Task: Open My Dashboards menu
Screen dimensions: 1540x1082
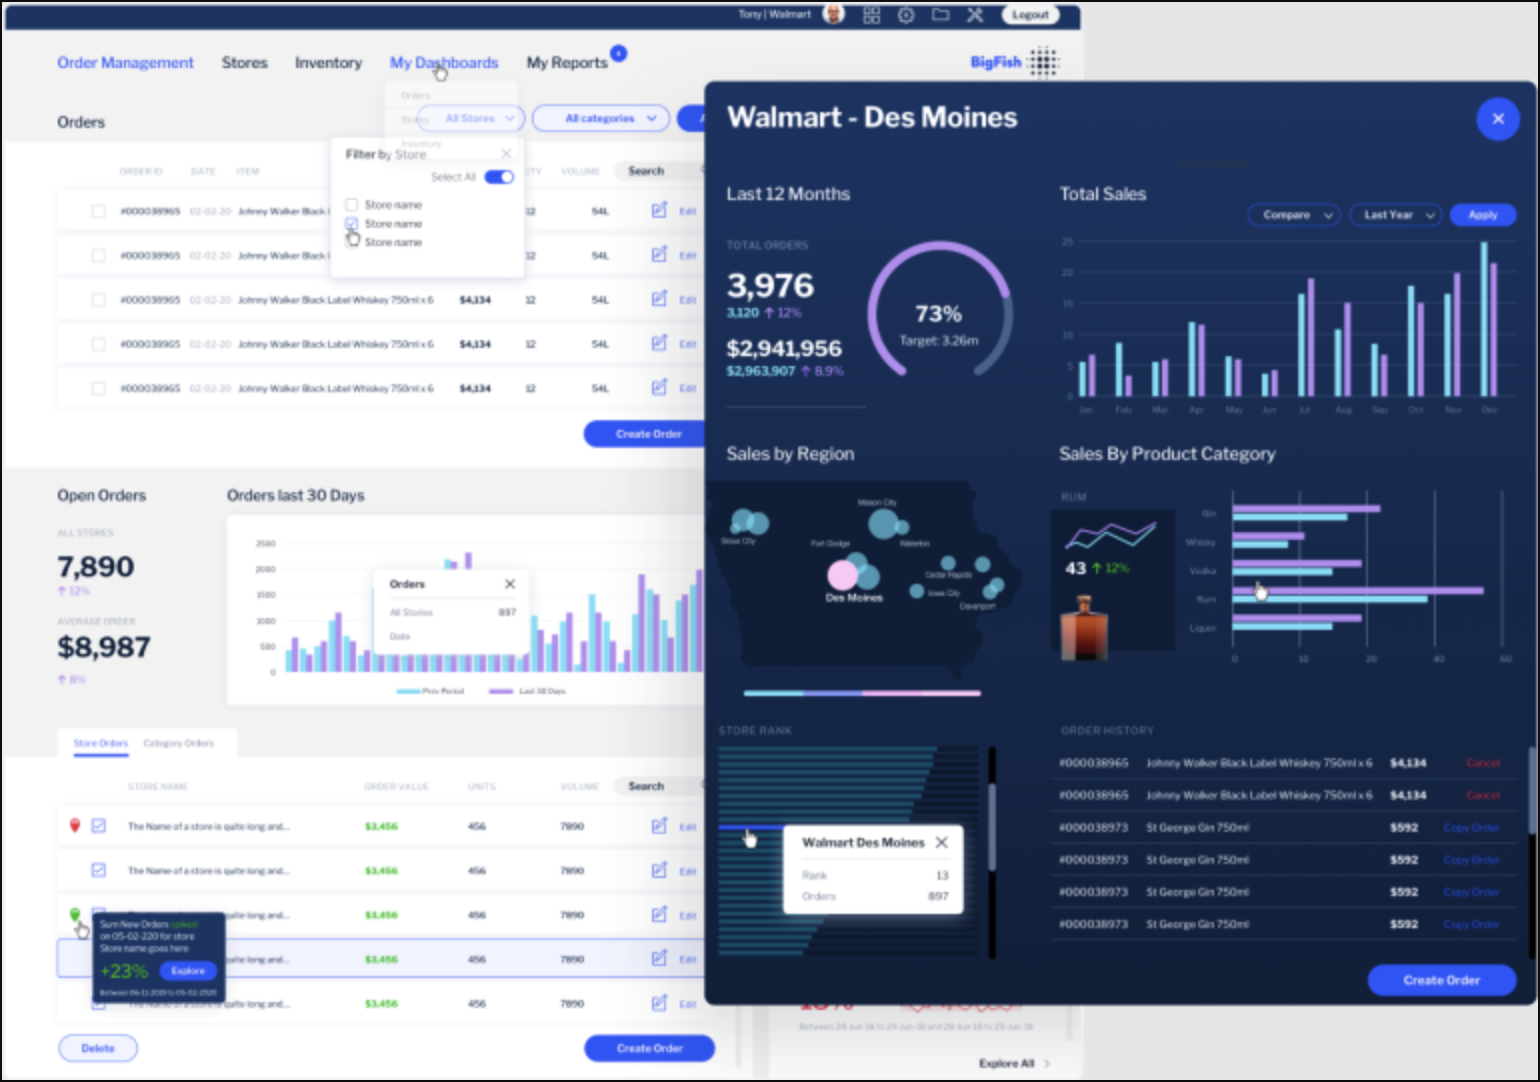Action: pos(444,62)
